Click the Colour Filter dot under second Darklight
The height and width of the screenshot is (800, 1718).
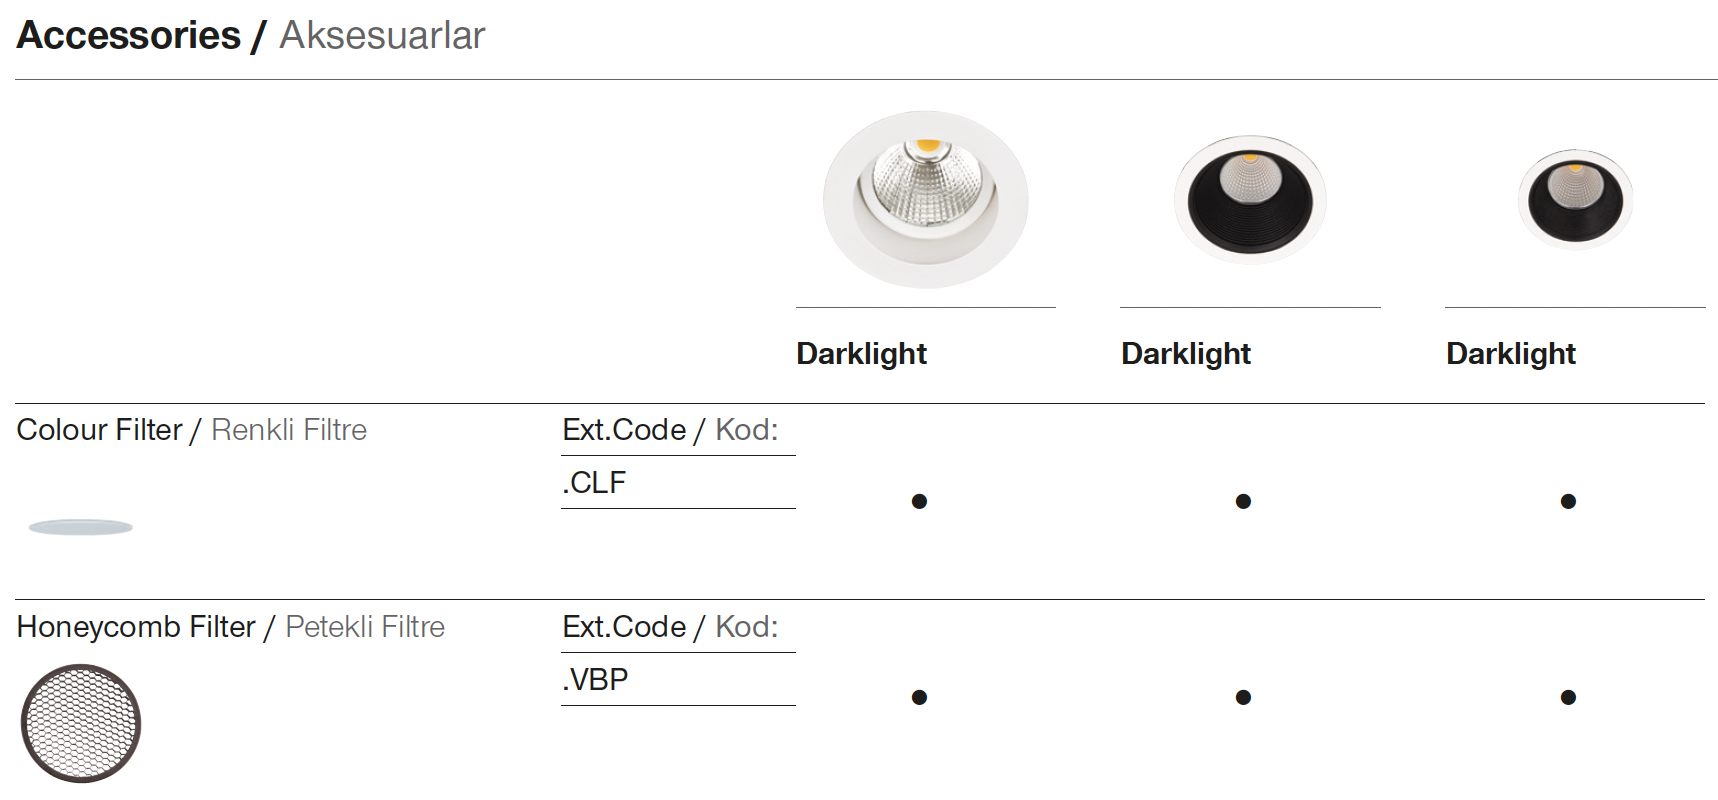click(x=1243, y=501)
